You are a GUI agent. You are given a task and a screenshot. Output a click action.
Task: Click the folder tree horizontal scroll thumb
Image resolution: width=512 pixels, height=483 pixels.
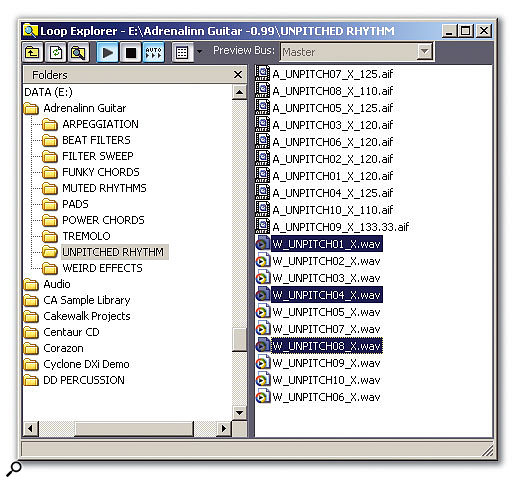point(134,429)
